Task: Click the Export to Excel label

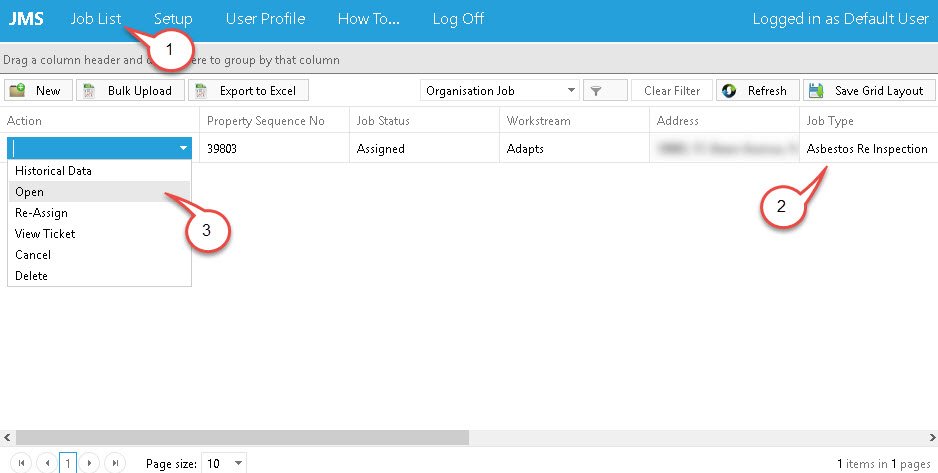Action: pyautogui.click(x=258, y=91)
